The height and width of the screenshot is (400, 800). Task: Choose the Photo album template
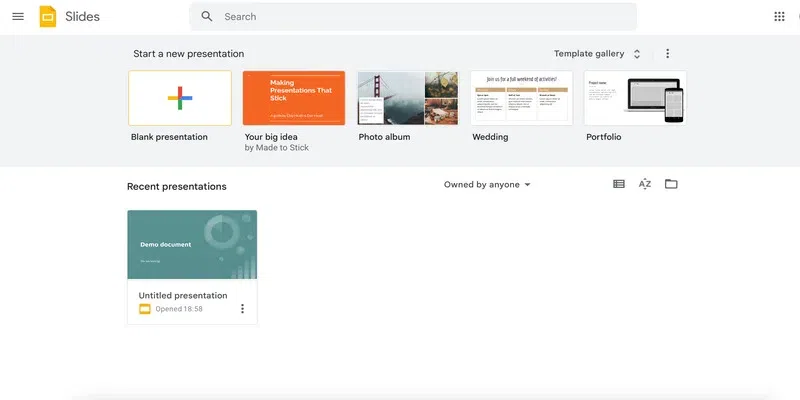pyautogui.click(x=408, y=98)
